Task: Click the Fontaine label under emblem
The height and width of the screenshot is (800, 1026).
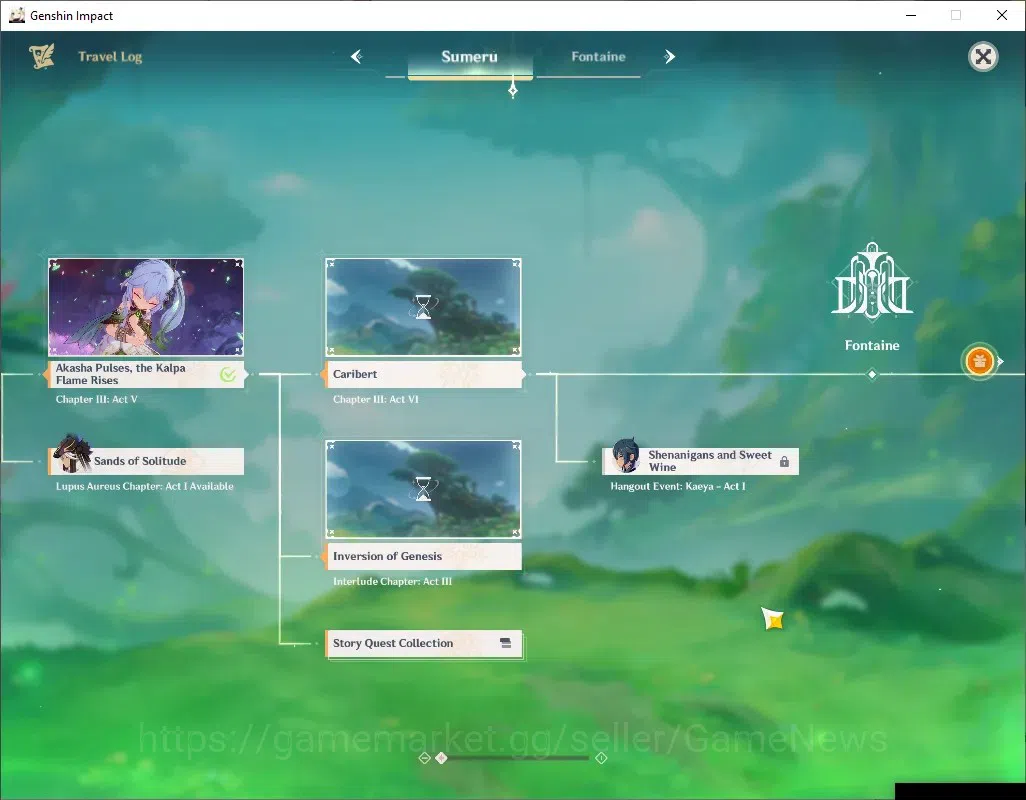Action: click(872, 345)
